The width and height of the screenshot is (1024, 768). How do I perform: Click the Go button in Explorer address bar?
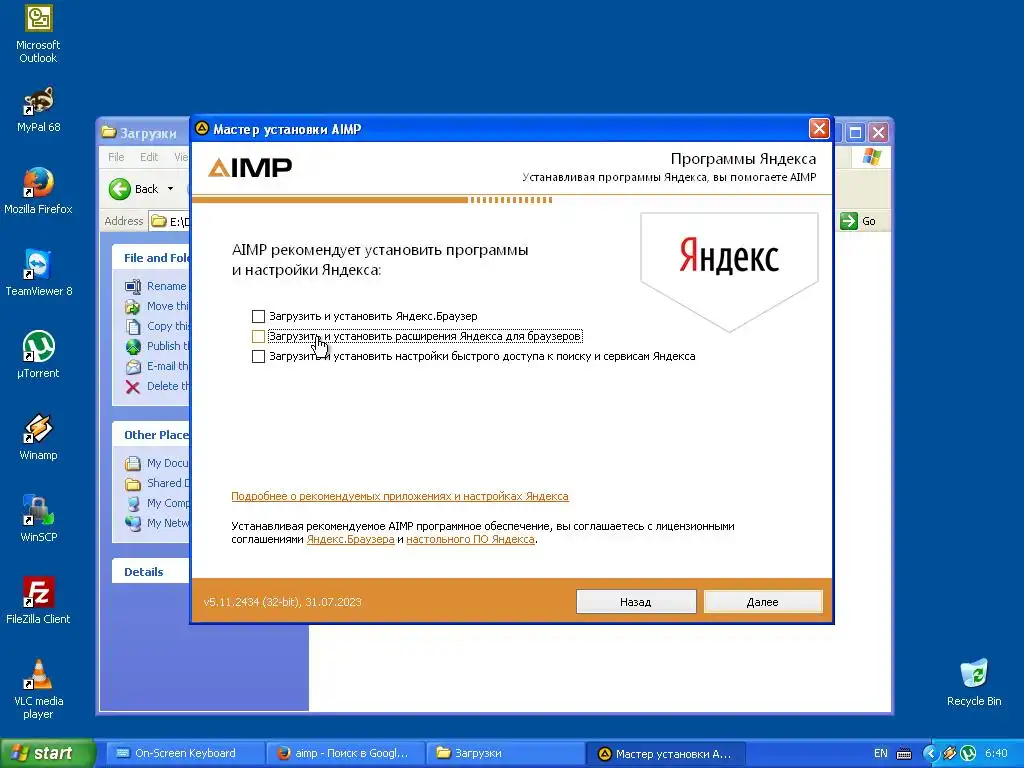tap(858, 221)
